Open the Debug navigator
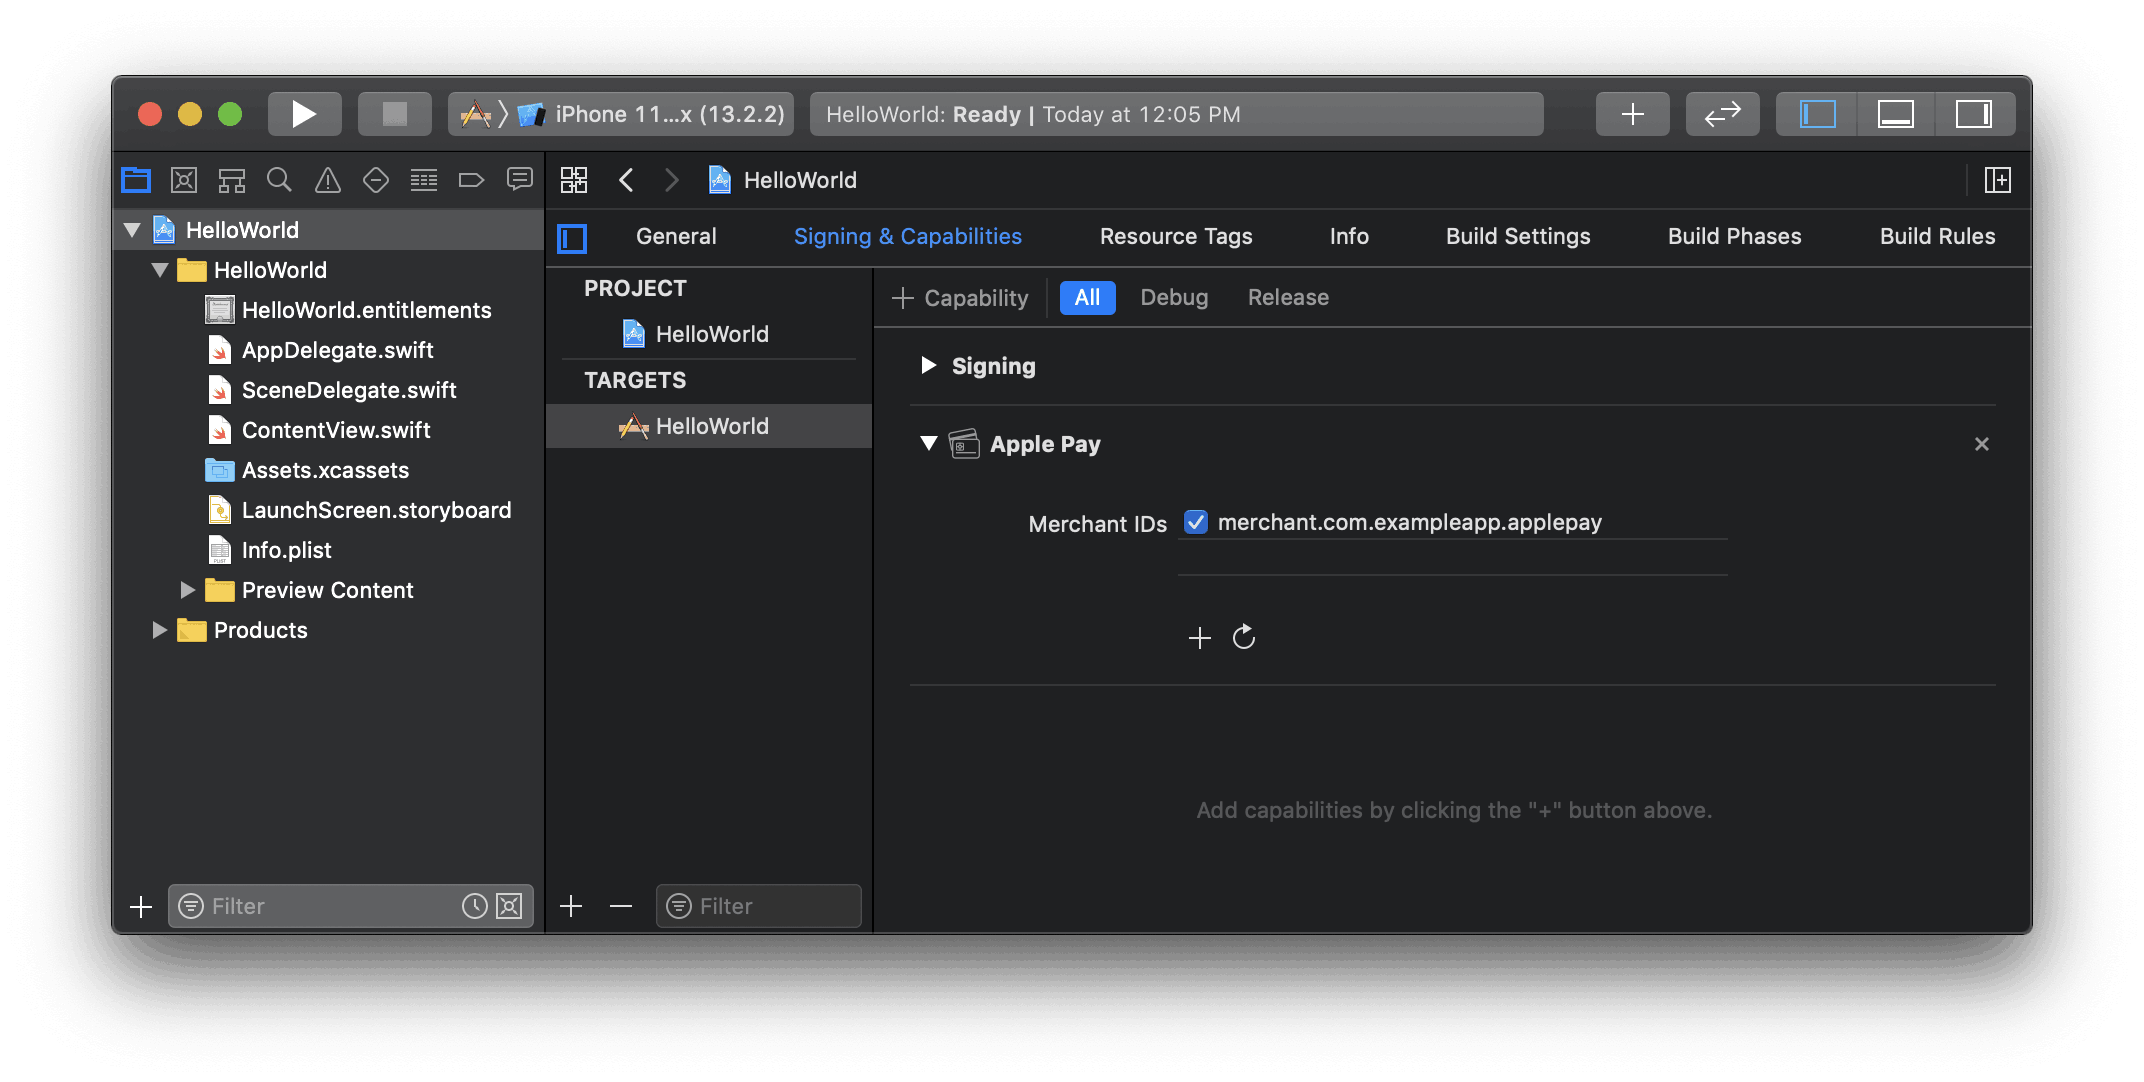Image resolution: width=2144 pixels, height=1082 pixels. [424, 180]
